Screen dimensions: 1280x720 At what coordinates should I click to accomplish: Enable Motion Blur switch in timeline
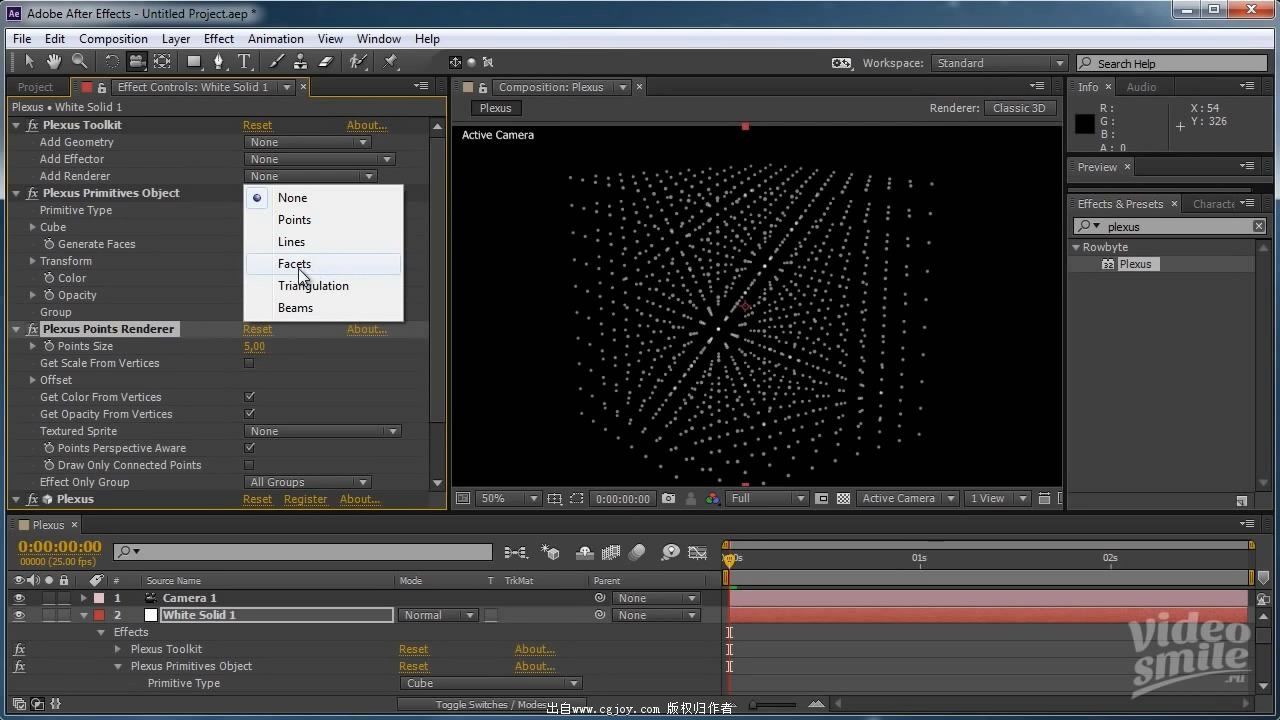coord(638,552)
